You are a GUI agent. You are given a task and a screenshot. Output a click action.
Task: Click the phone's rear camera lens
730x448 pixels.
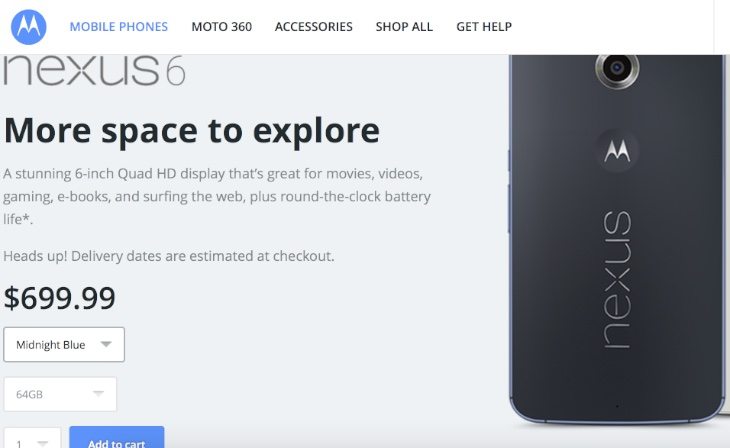[617, 69]
